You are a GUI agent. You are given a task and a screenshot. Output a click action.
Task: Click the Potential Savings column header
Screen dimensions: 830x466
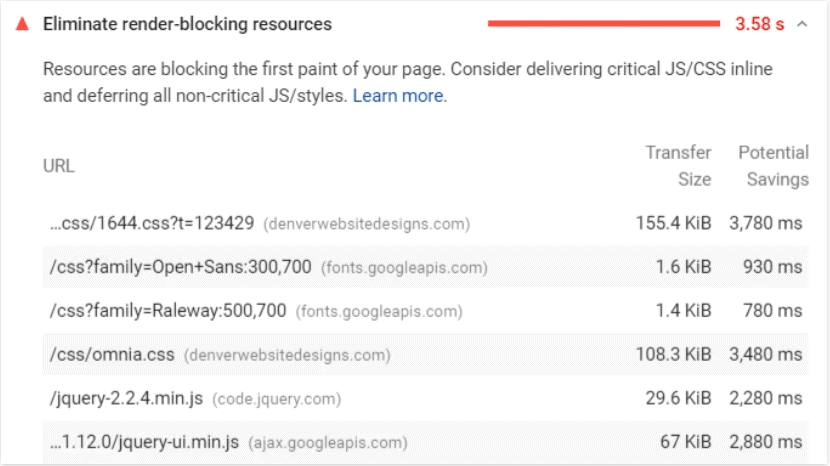pos(773,166)
